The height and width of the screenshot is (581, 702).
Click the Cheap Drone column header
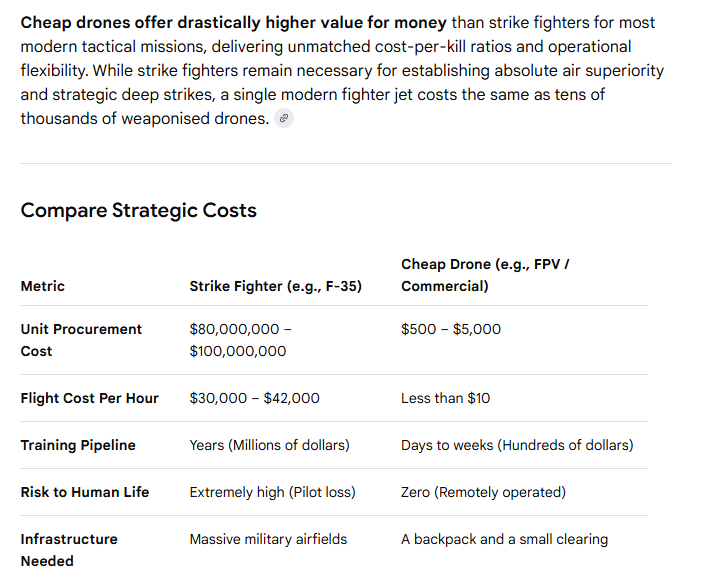coord(485,275)
